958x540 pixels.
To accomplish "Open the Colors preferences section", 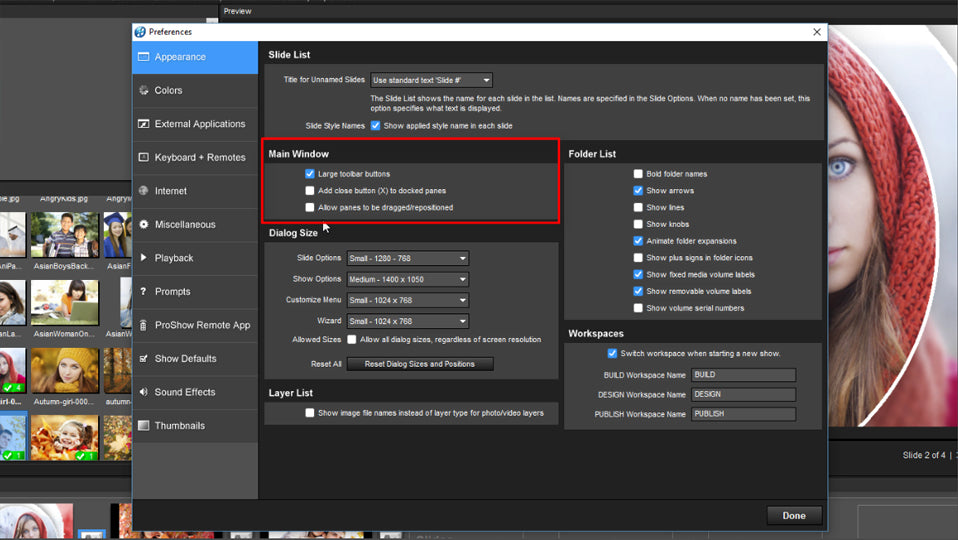I will (x=195, y=90).
